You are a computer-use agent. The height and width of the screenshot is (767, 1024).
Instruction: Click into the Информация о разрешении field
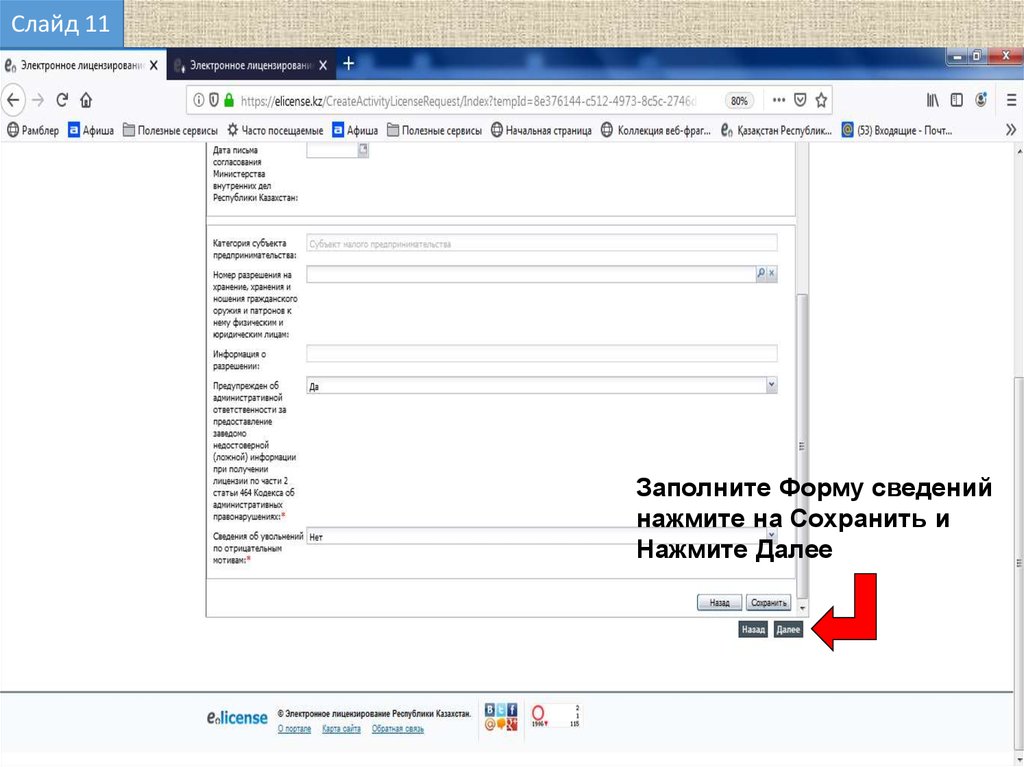pyautogui.click(x=541, y=353)
